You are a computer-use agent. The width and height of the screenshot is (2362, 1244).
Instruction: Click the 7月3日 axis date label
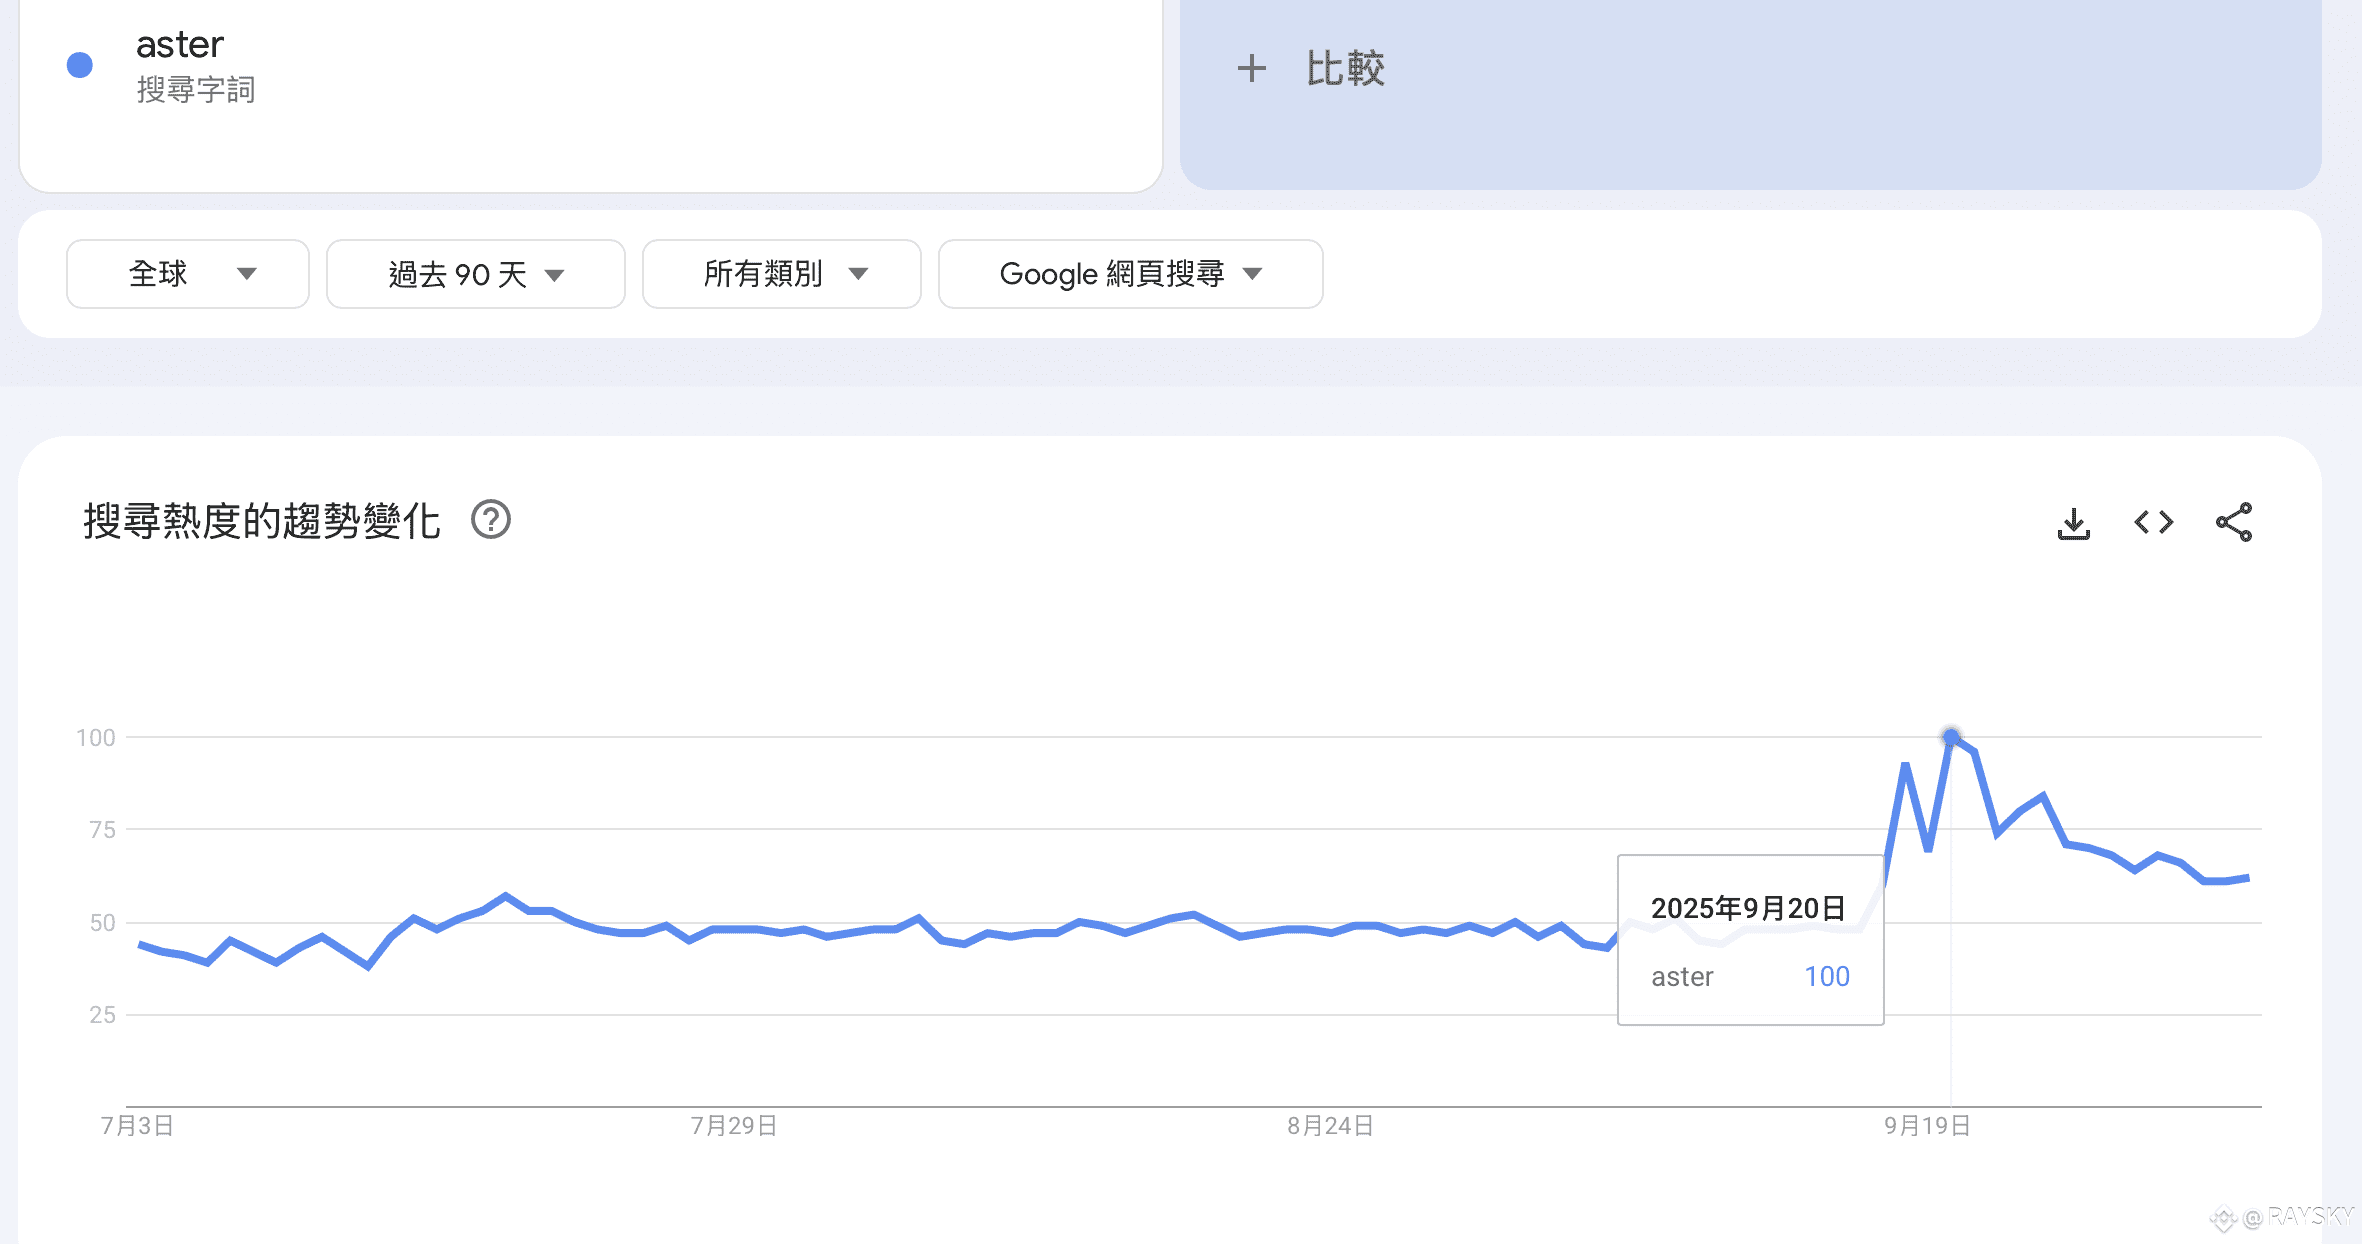[138, 1126]
